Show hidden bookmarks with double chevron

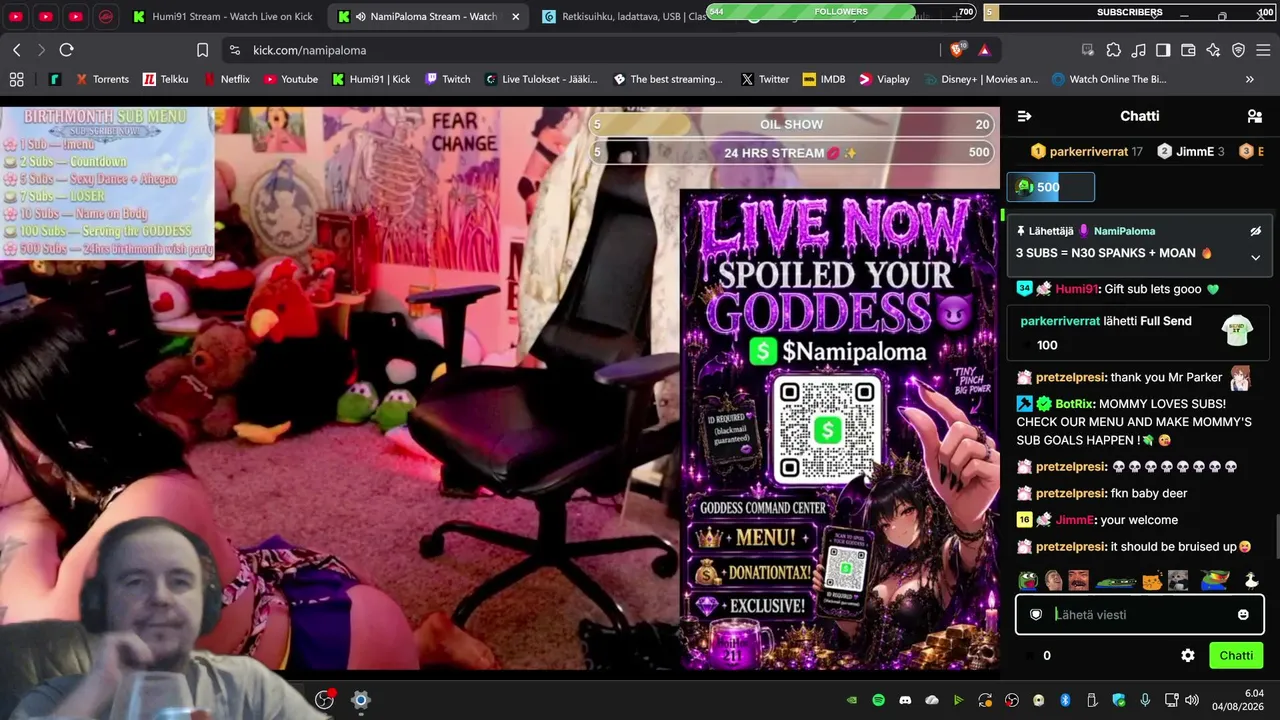pyautogui.click(x=1249, y=79)
